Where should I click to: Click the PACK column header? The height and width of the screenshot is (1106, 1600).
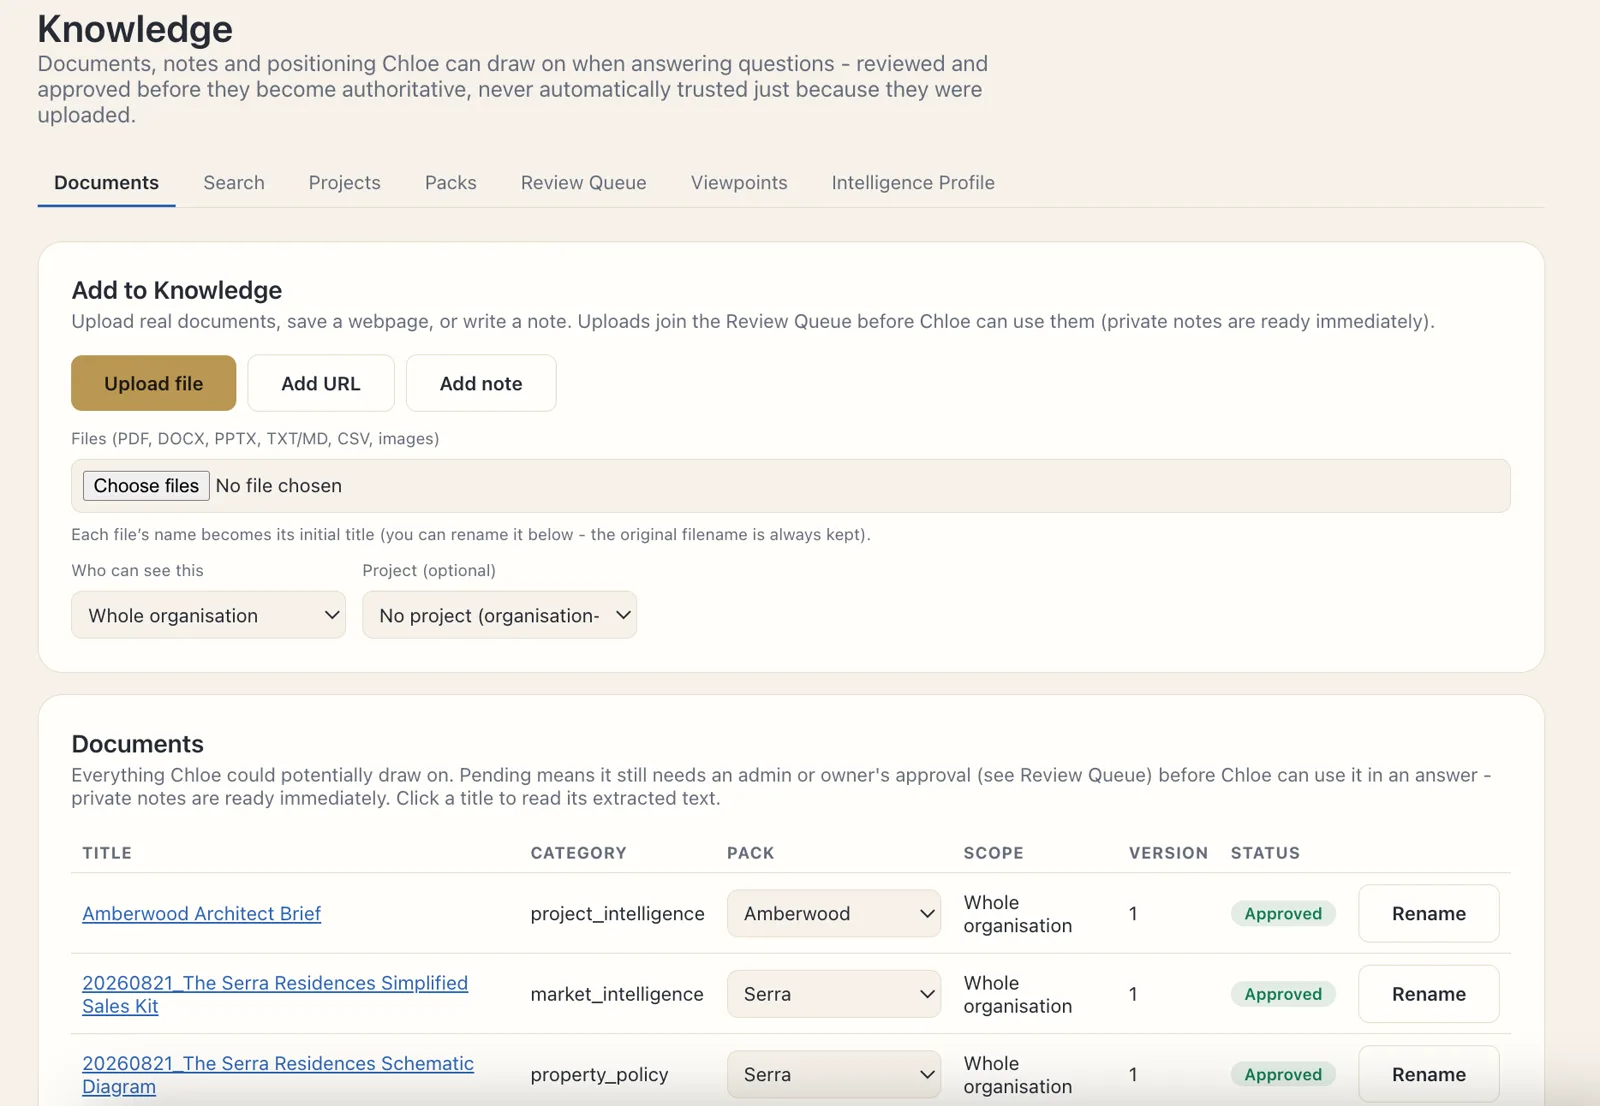tap(750, 853)
